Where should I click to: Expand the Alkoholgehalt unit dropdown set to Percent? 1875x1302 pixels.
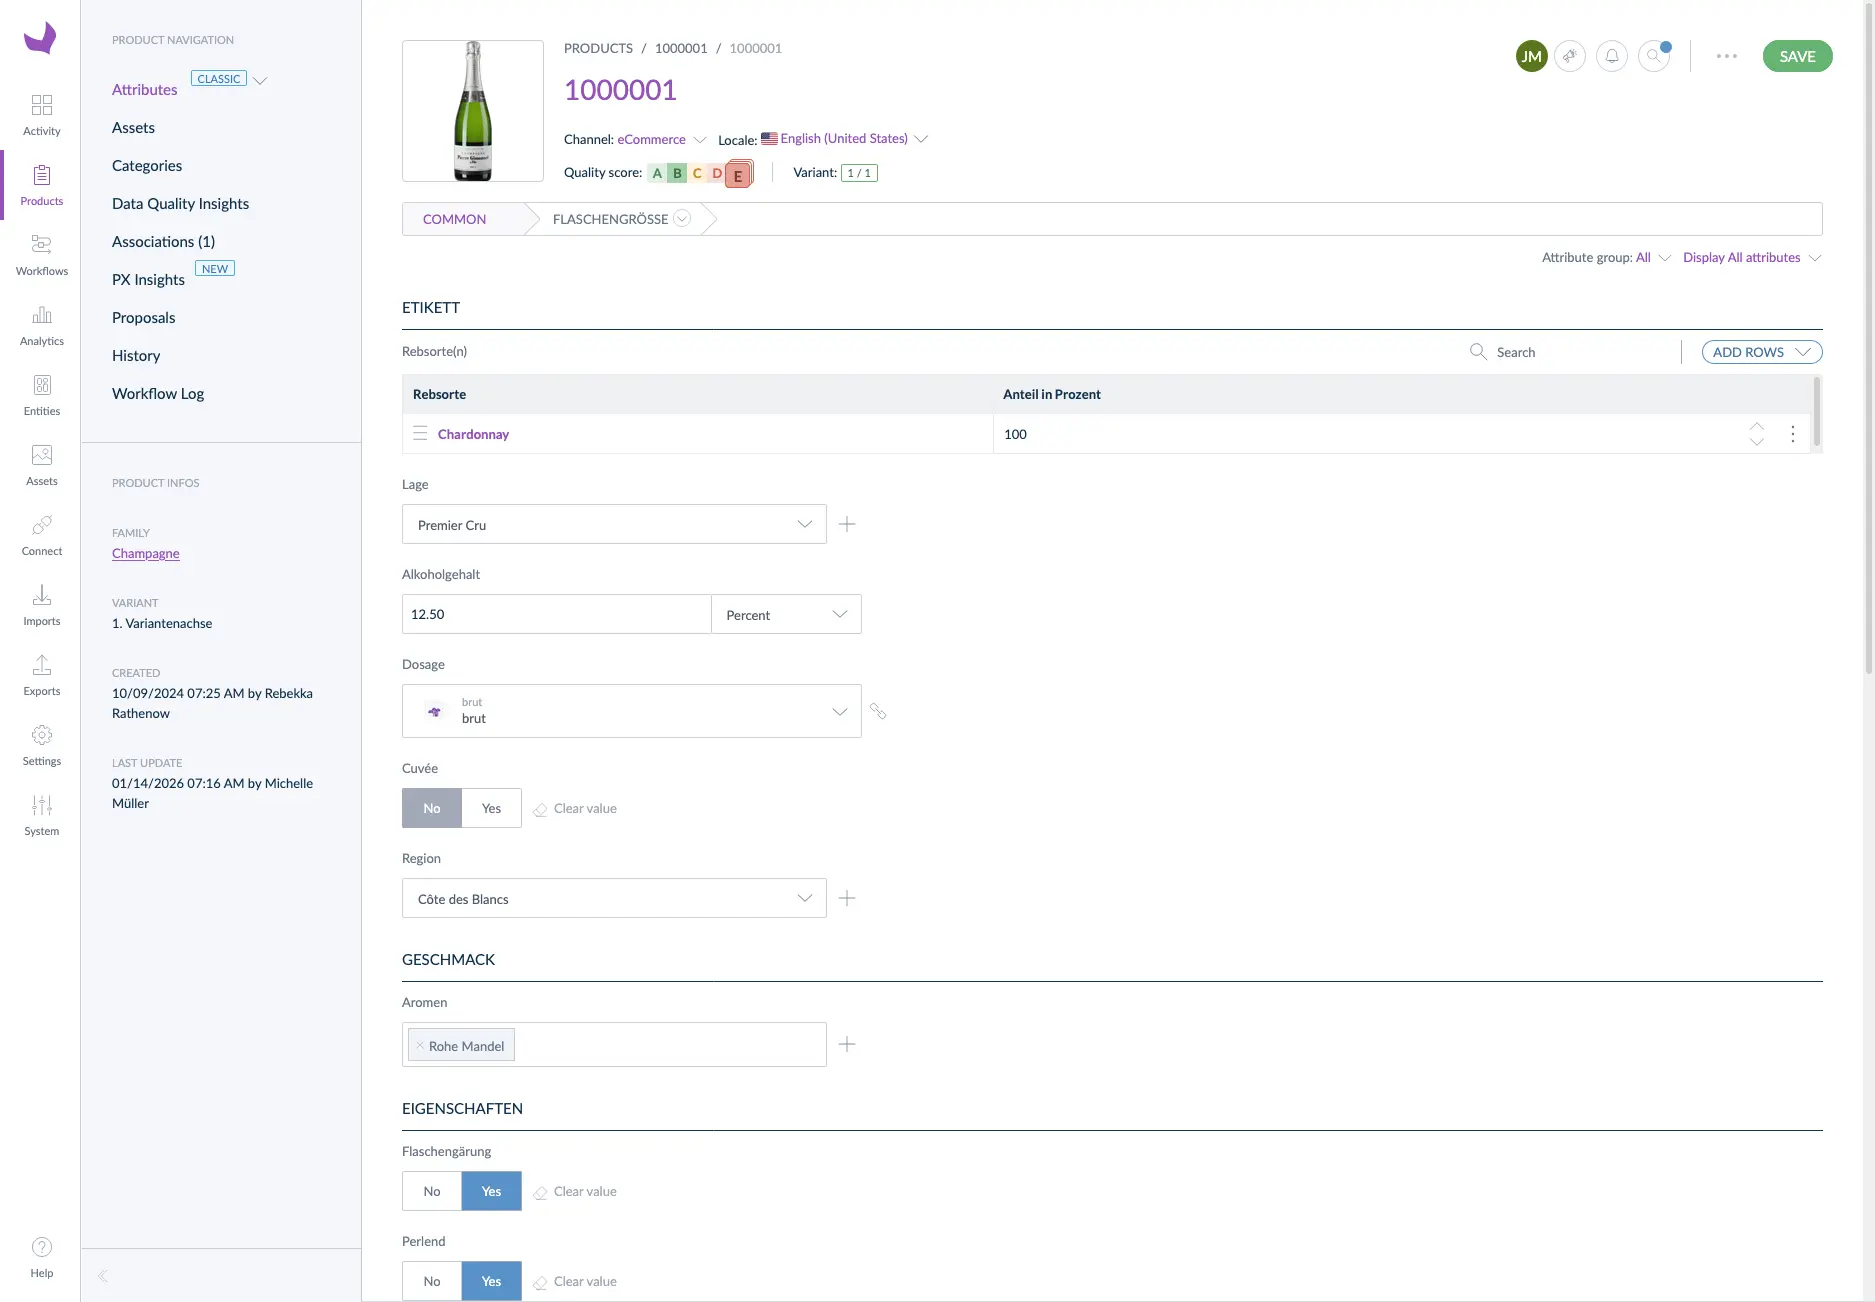coord(786,614)
